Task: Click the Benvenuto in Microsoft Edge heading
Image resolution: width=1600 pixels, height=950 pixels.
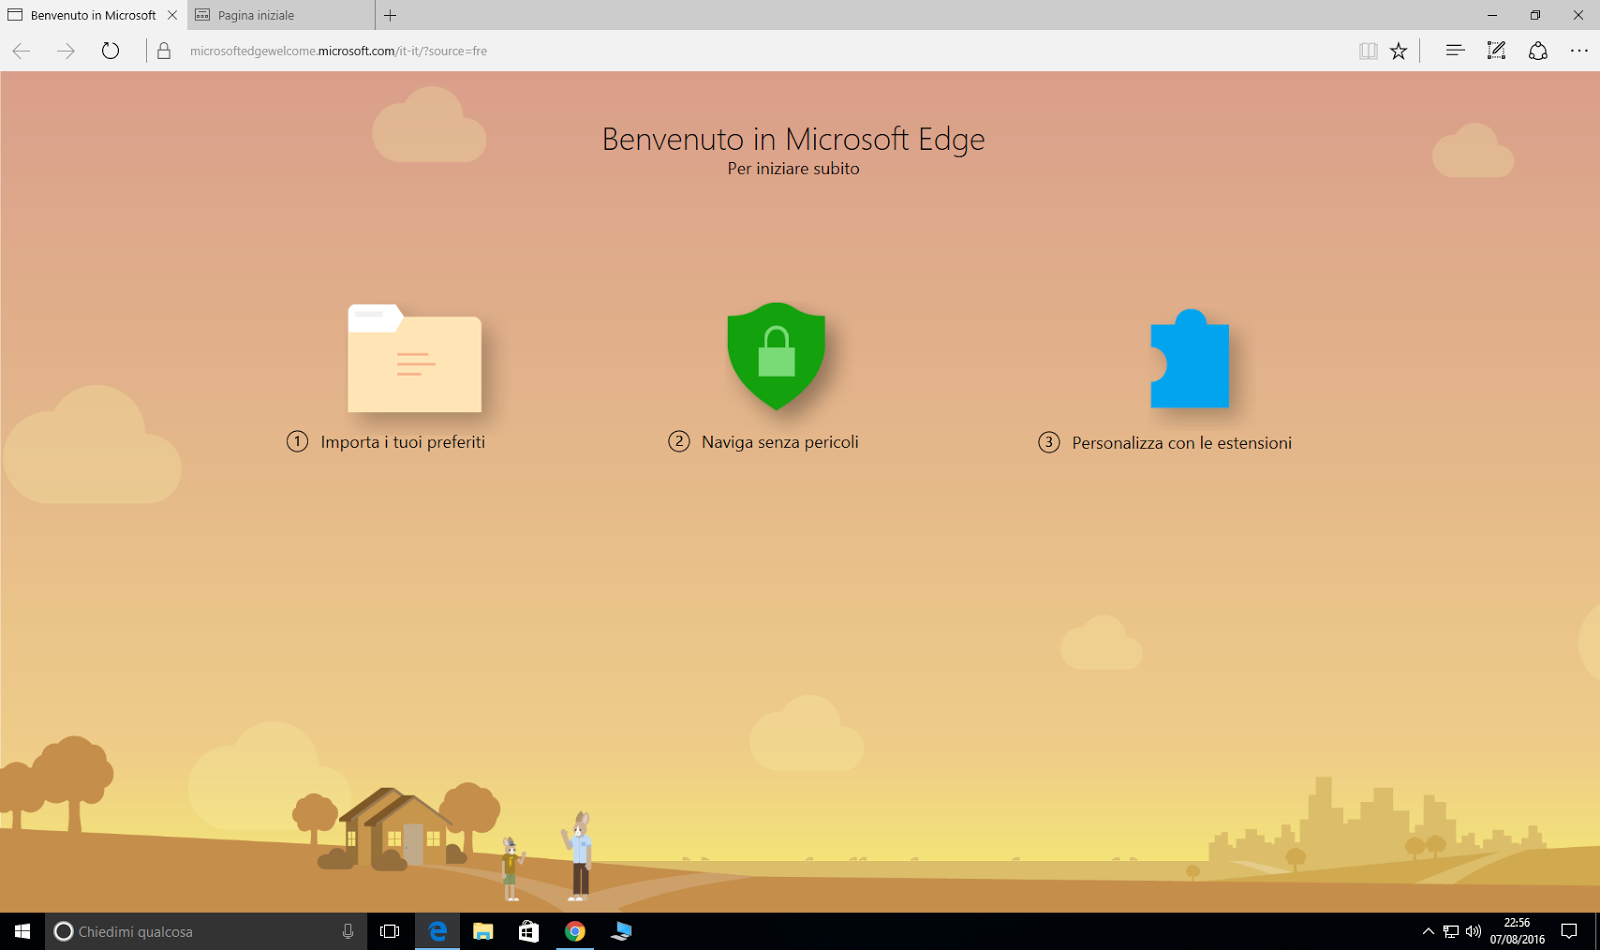Action: 793,139
